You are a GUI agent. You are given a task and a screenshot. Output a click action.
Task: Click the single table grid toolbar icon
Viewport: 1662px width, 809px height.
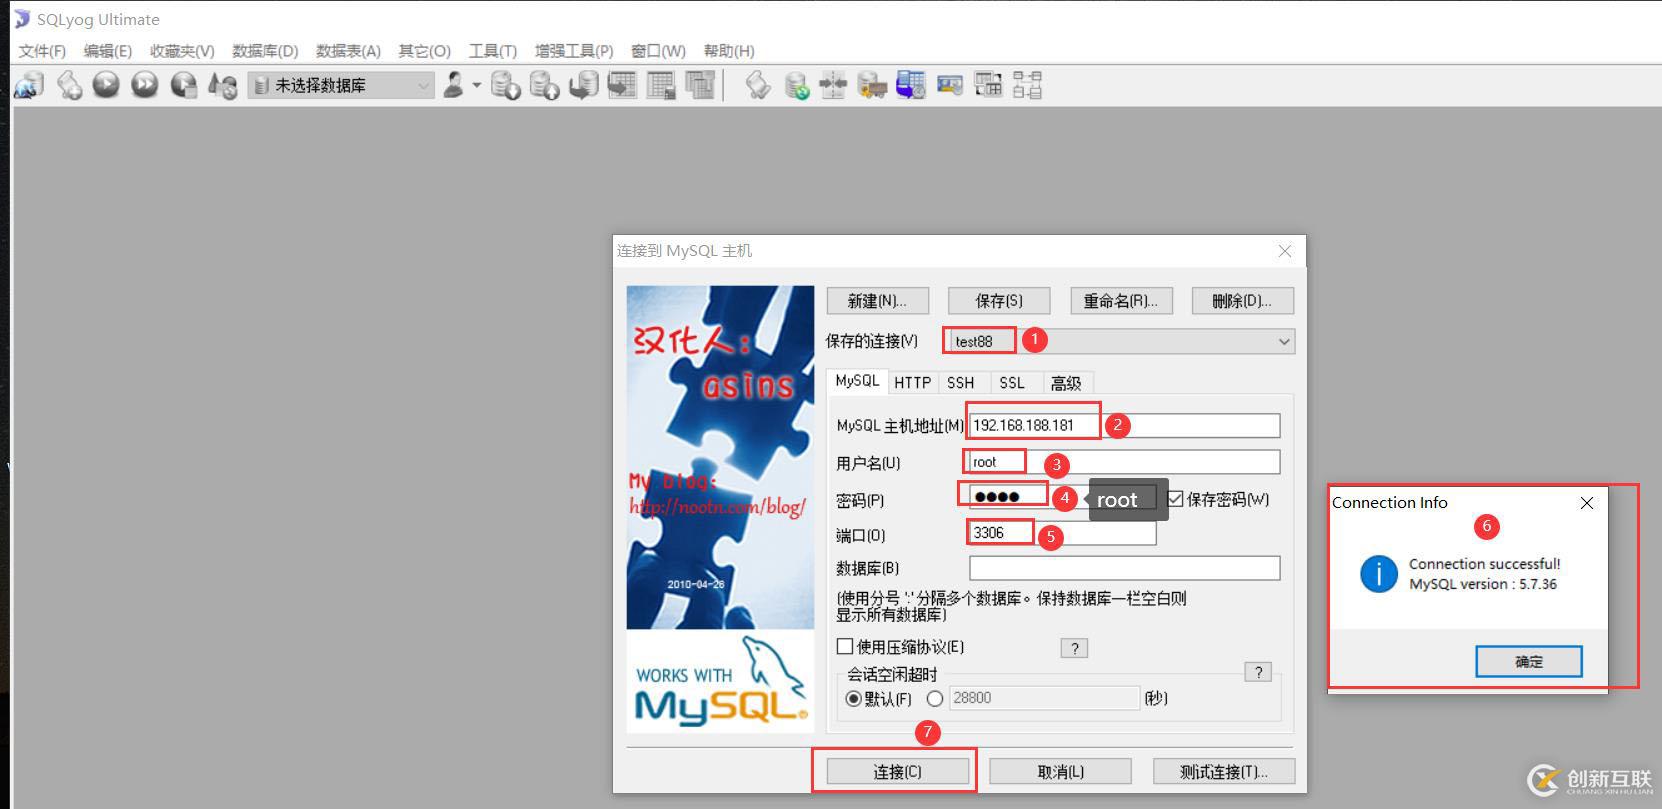[x=661, y=86]
